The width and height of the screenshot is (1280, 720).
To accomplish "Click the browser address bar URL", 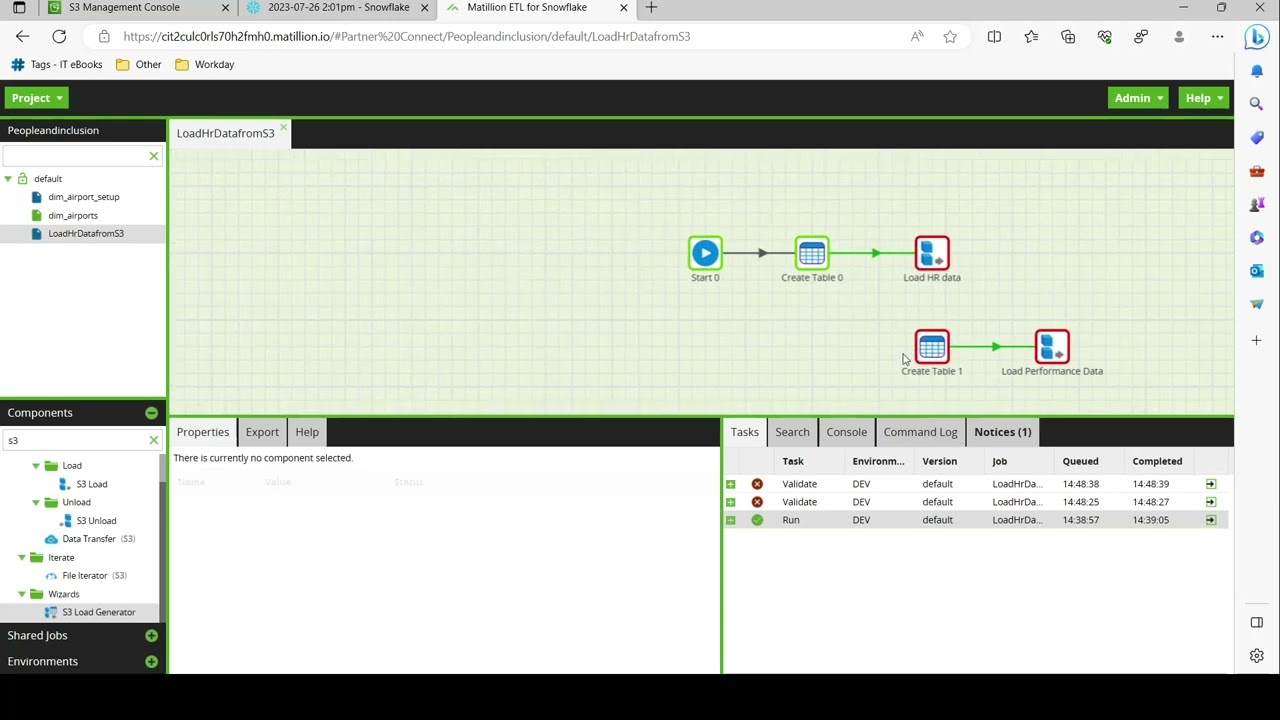I will (406, 37).
